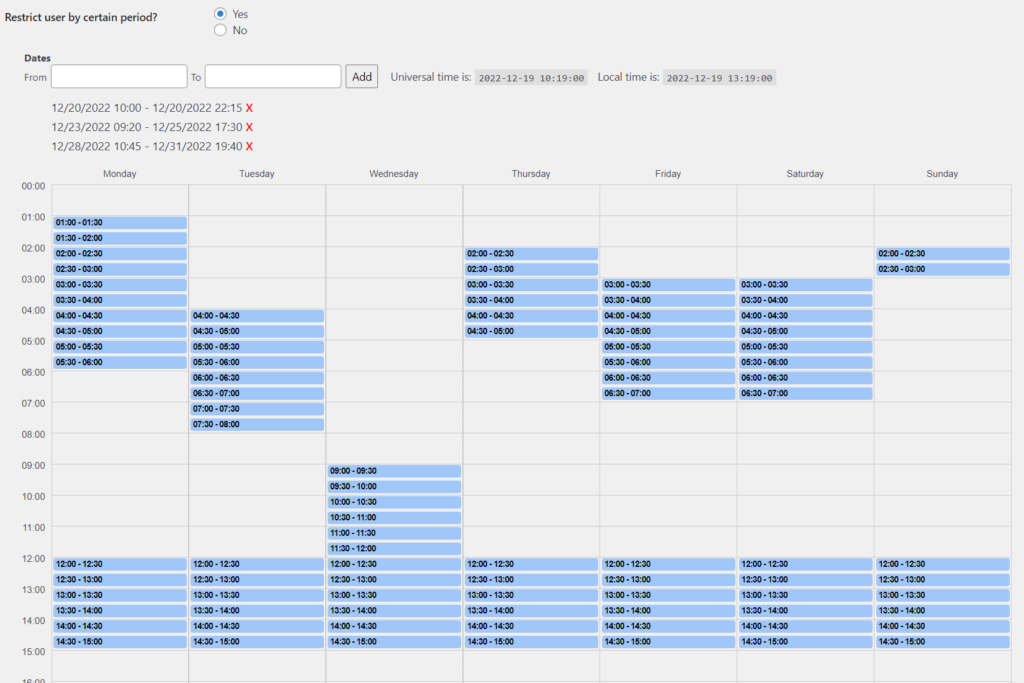
Task: Remove the 12/28/2022 10:45 date range
Action: click(249, 147)
